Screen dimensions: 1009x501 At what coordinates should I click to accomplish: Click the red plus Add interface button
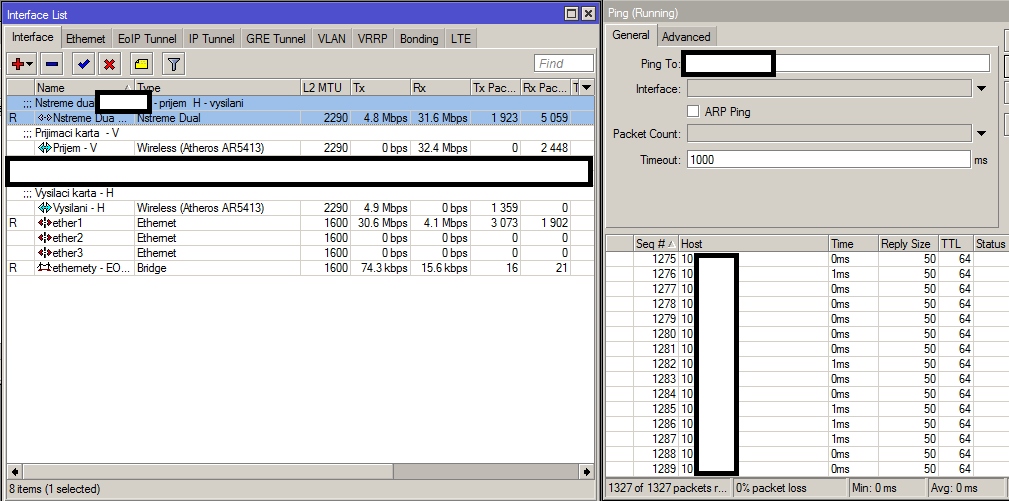(x=21, y=64)
